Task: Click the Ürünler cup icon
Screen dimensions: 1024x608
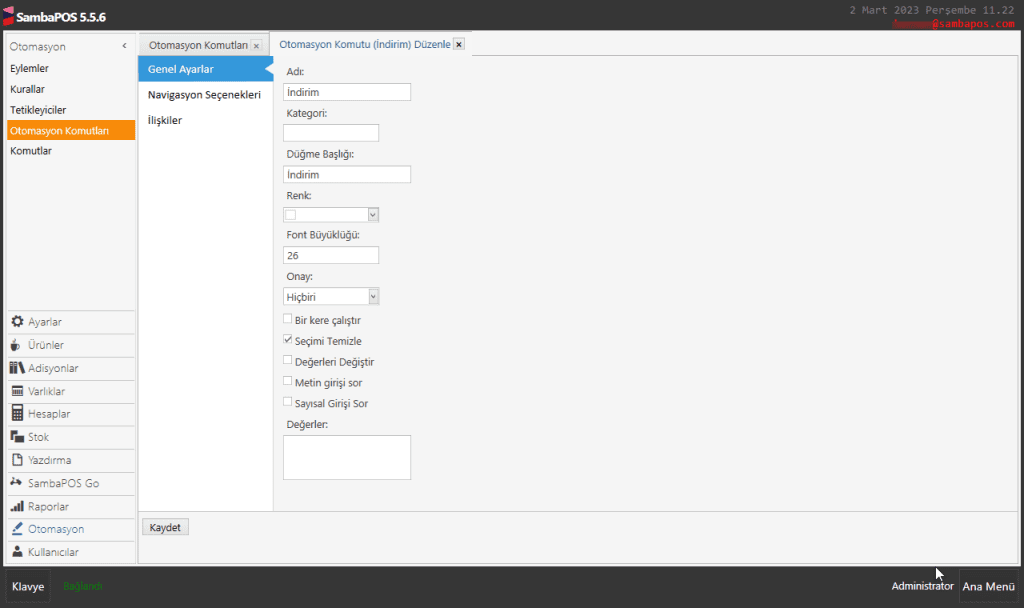Action: tap(17, 345)
